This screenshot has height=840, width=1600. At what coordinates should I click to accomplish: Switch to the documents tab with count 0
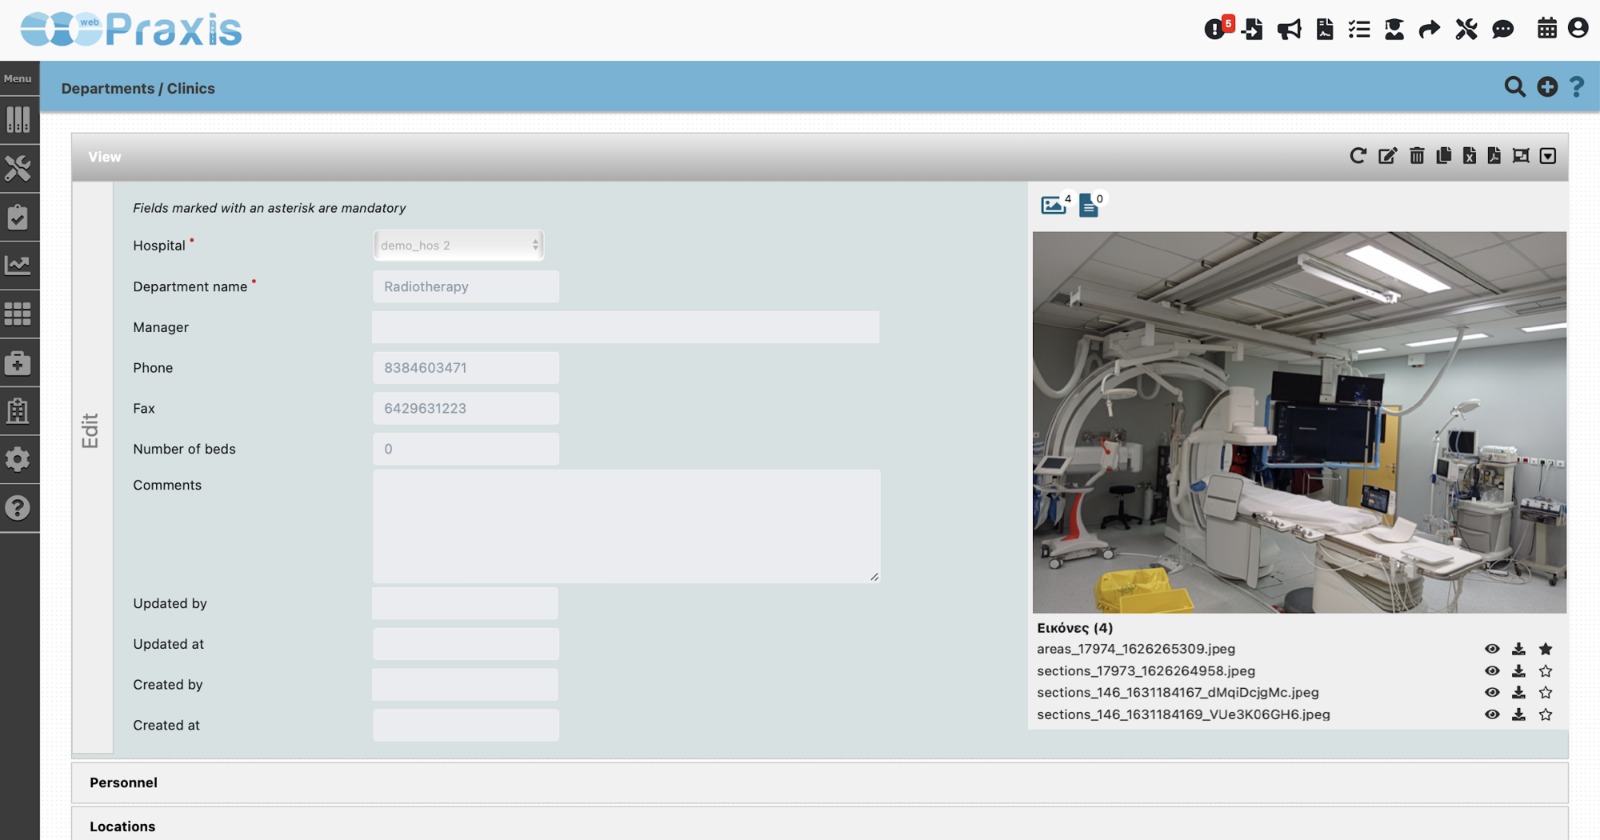[1089, 205]
